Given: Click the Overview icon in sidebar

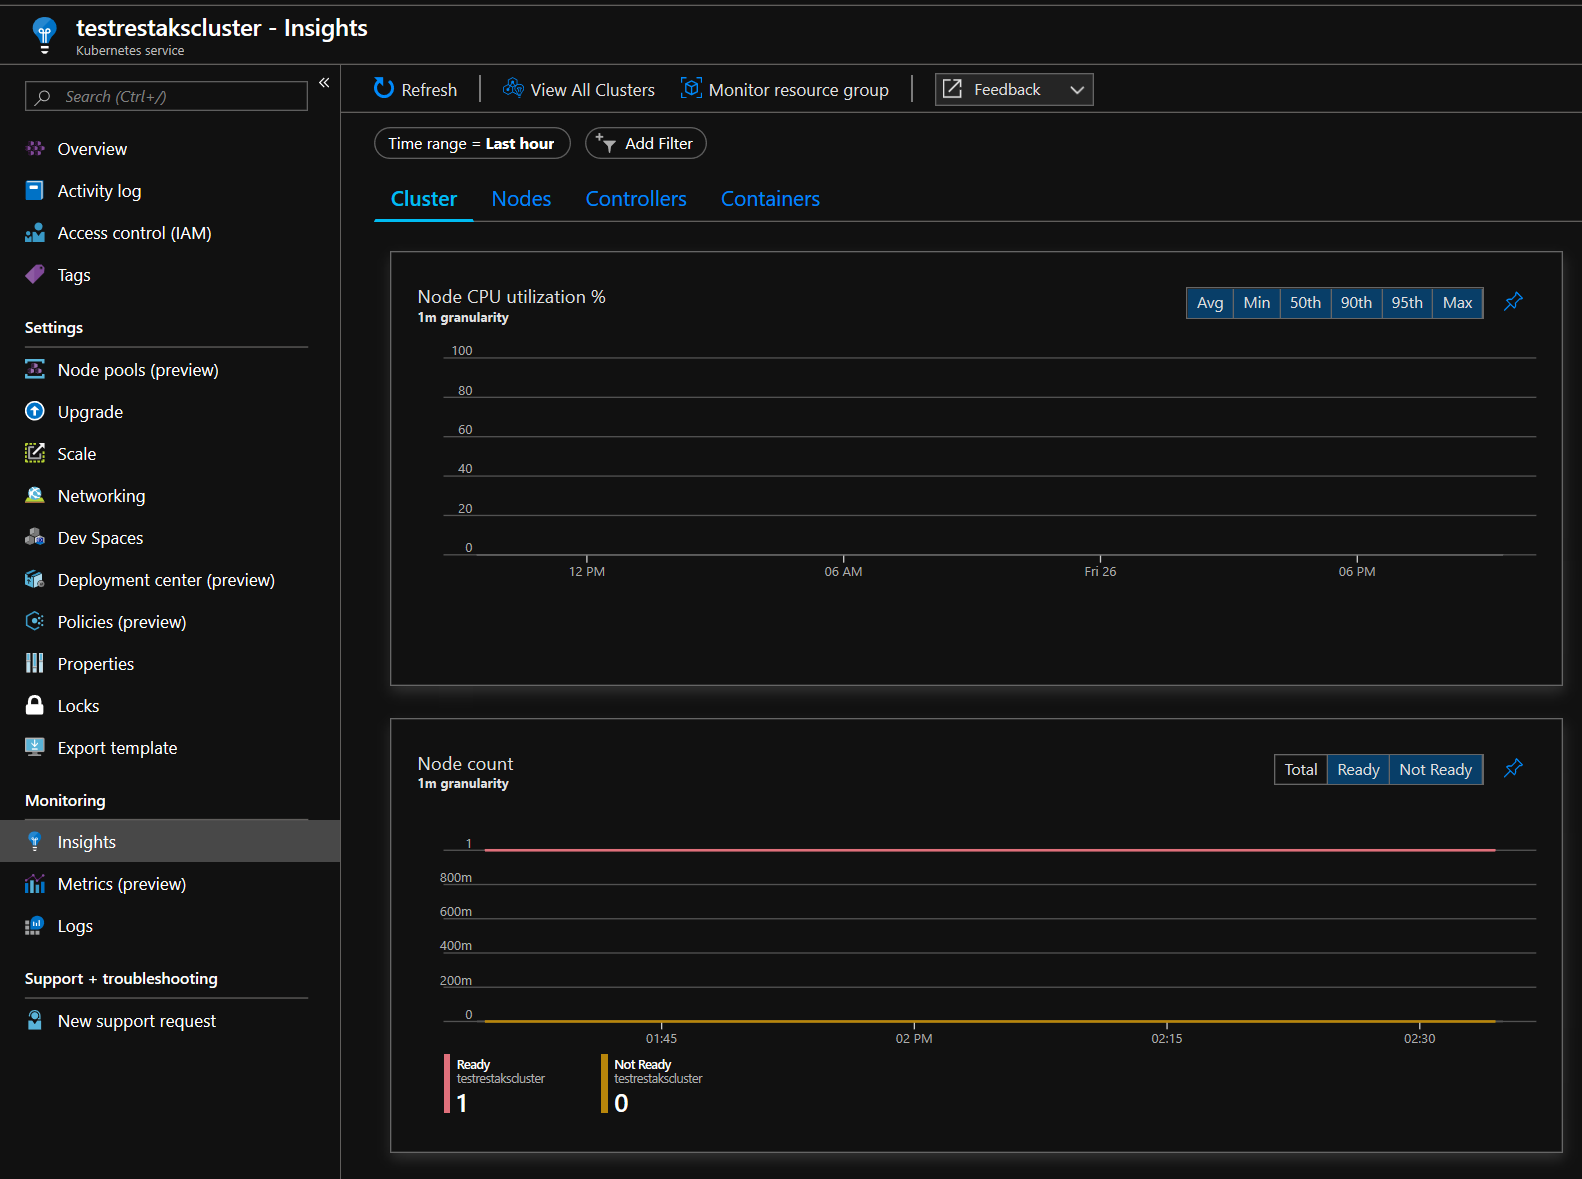Looking at the screenshot, I should click(x=35, y=149).
